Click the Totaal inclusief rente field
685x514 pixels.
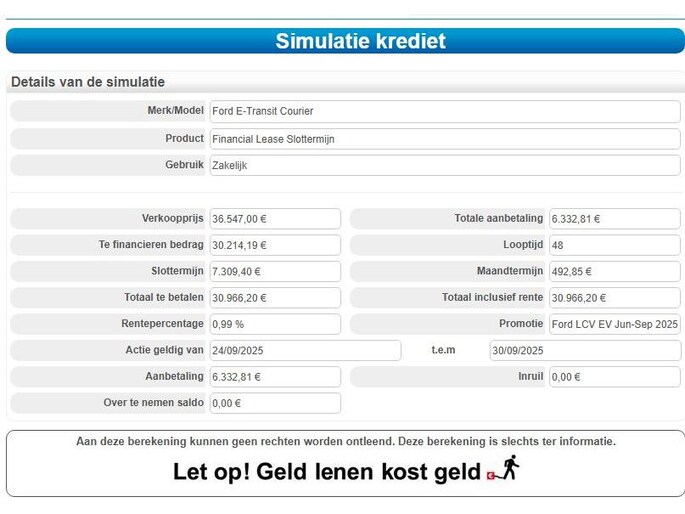614,298
